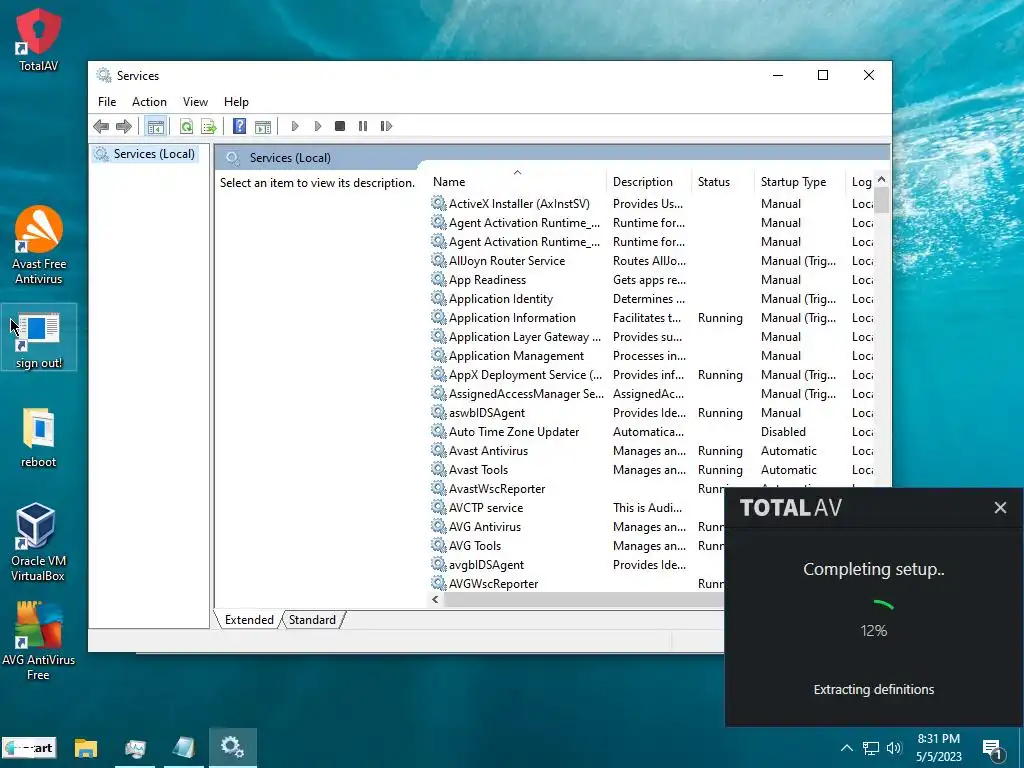Open File Explorer from the taskbar
The width and height of the screenshot is (1024, 768).
(x=86, y=748)
